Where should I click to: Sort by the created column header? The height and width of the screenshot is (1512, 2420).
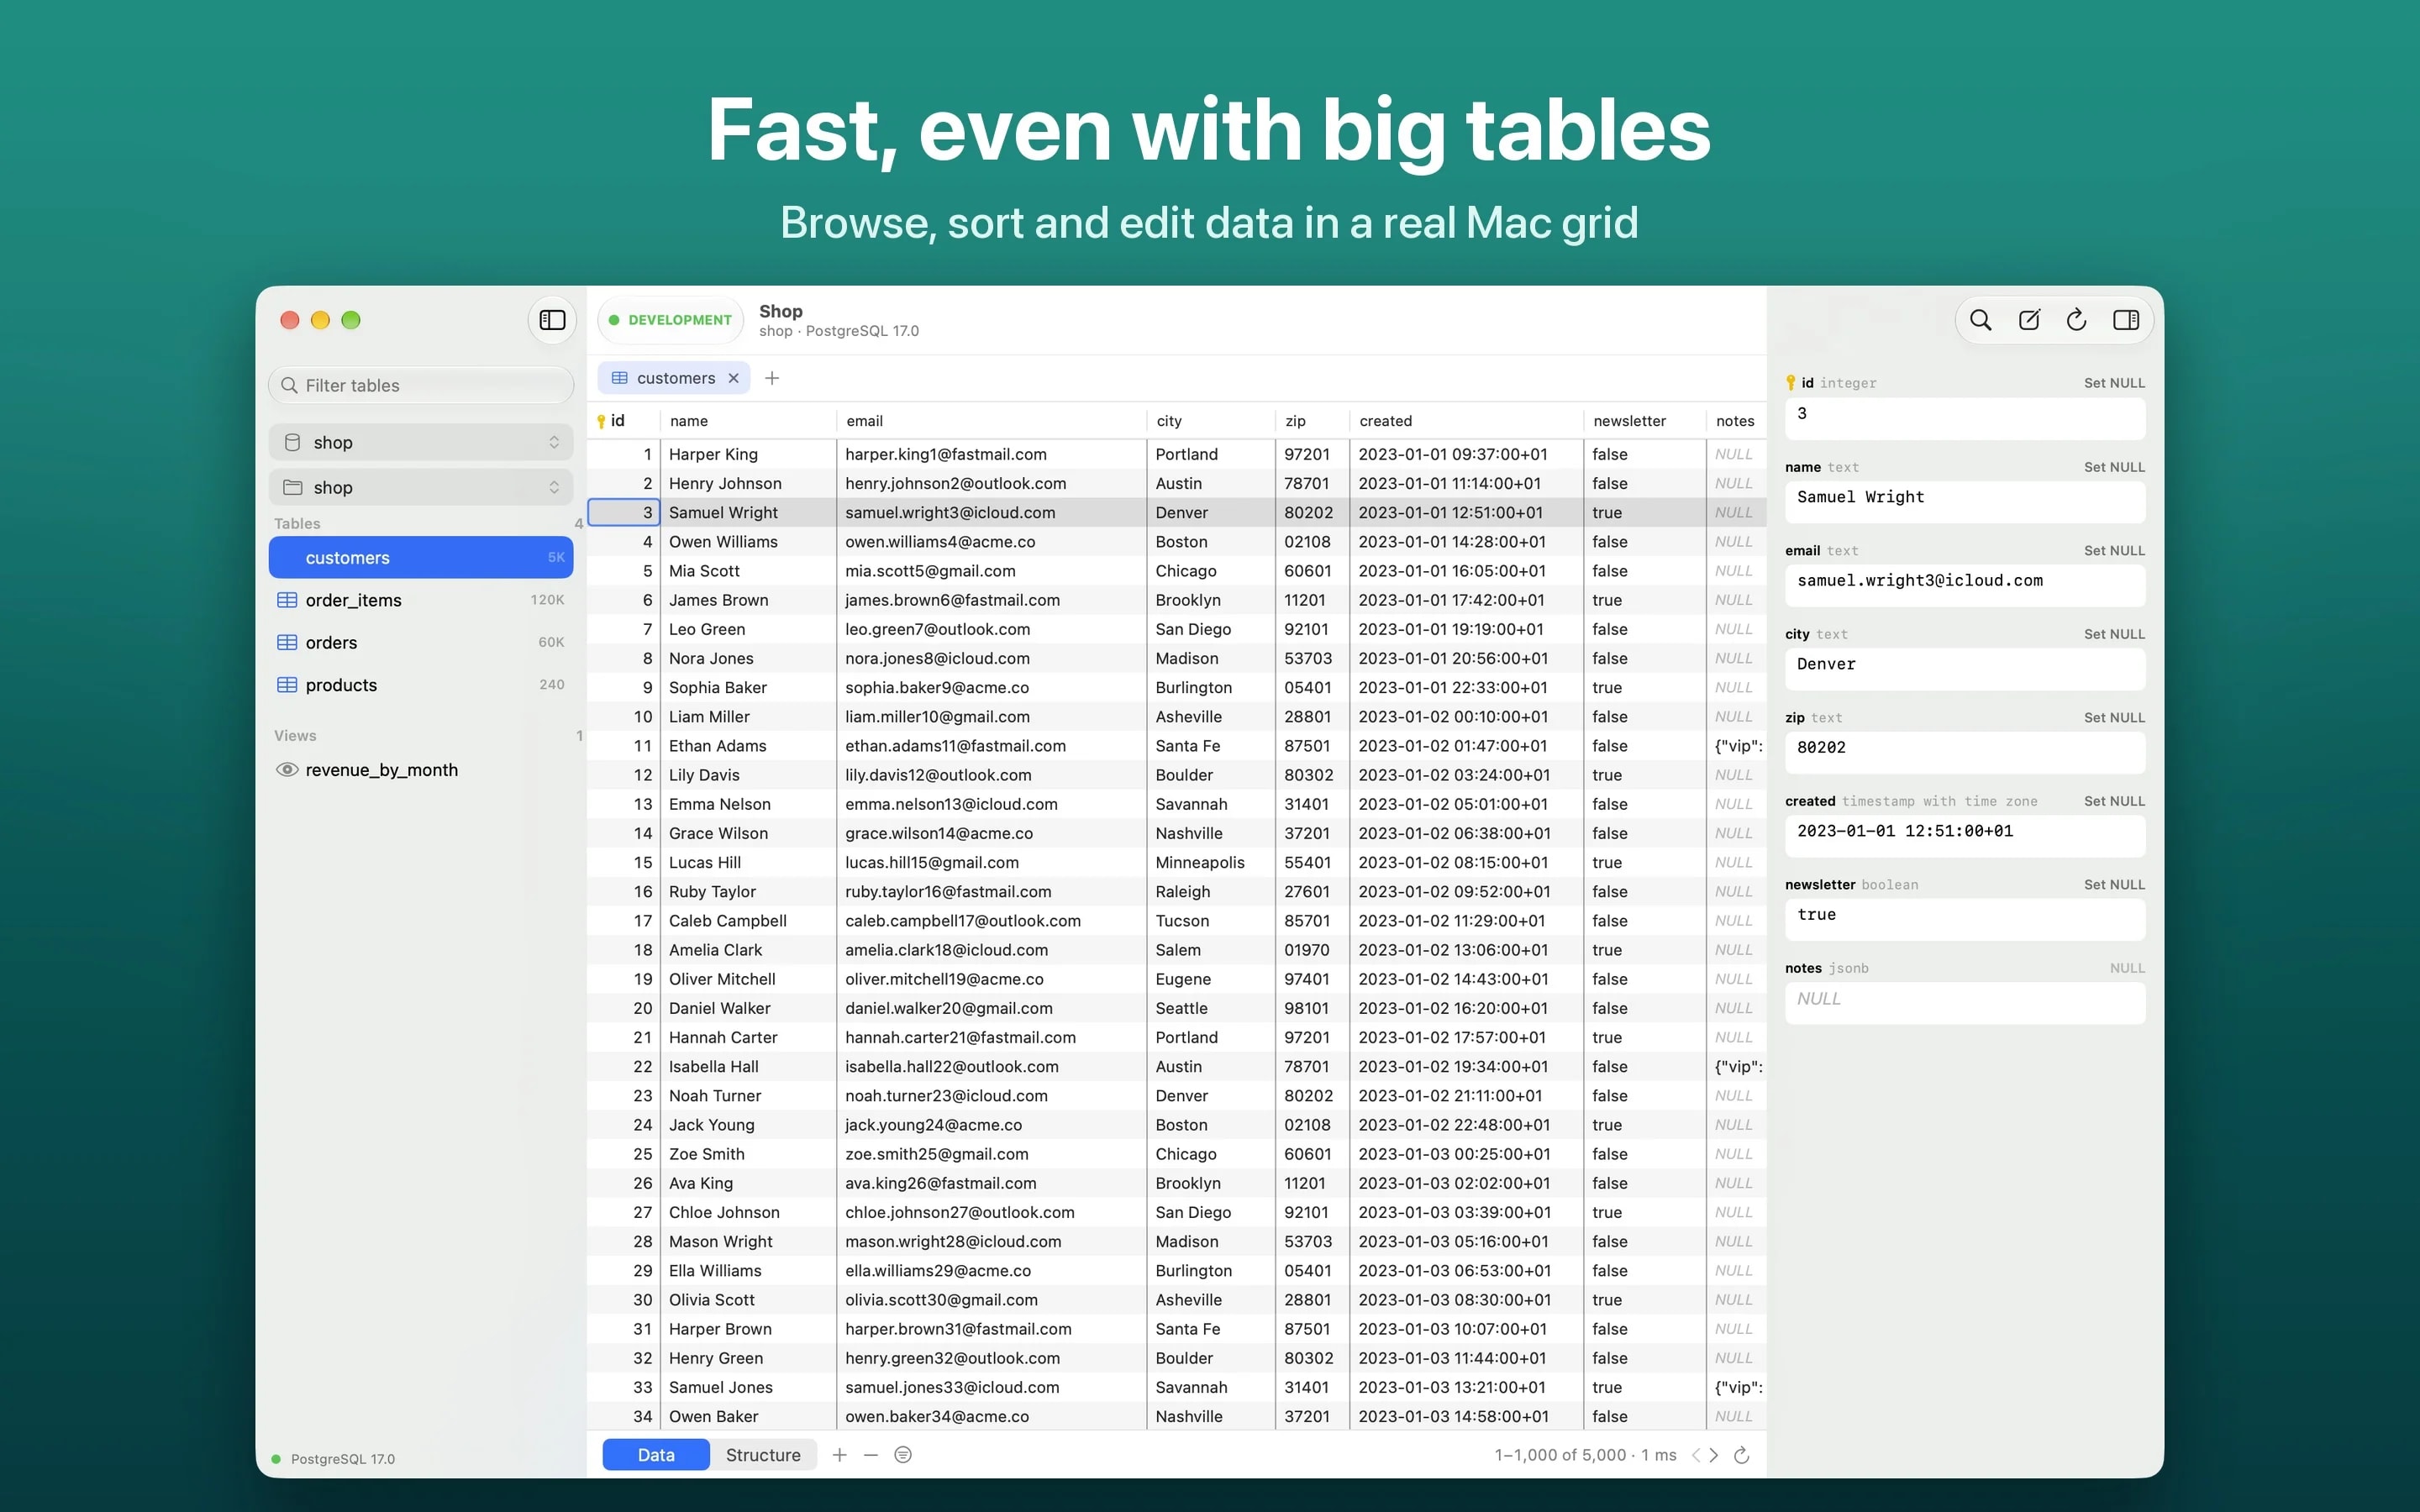coord(1466,421)
